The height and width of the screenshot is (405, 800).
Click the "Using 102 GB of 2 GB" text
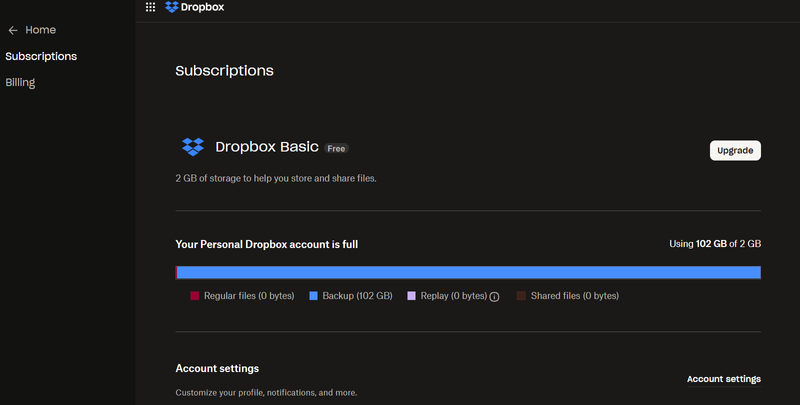pyautogui.click(x=714, y=244)
